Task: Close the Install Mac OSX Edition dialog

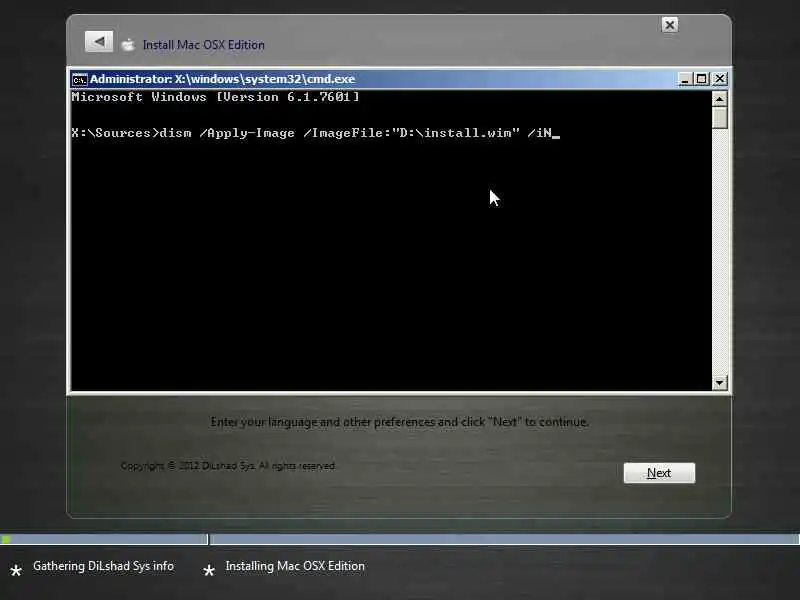Action: pyautogui.click(x=669, y=24)
